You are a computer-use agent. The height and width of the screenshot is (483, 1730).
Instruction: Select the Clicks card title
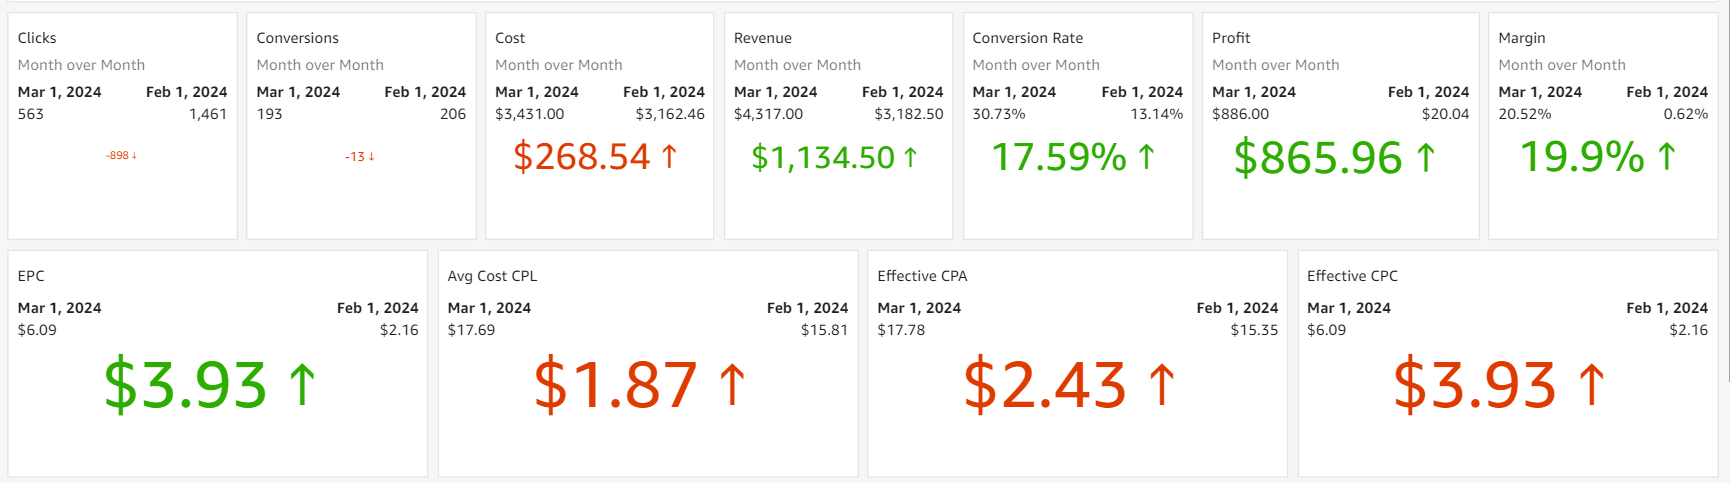point(37,38)
